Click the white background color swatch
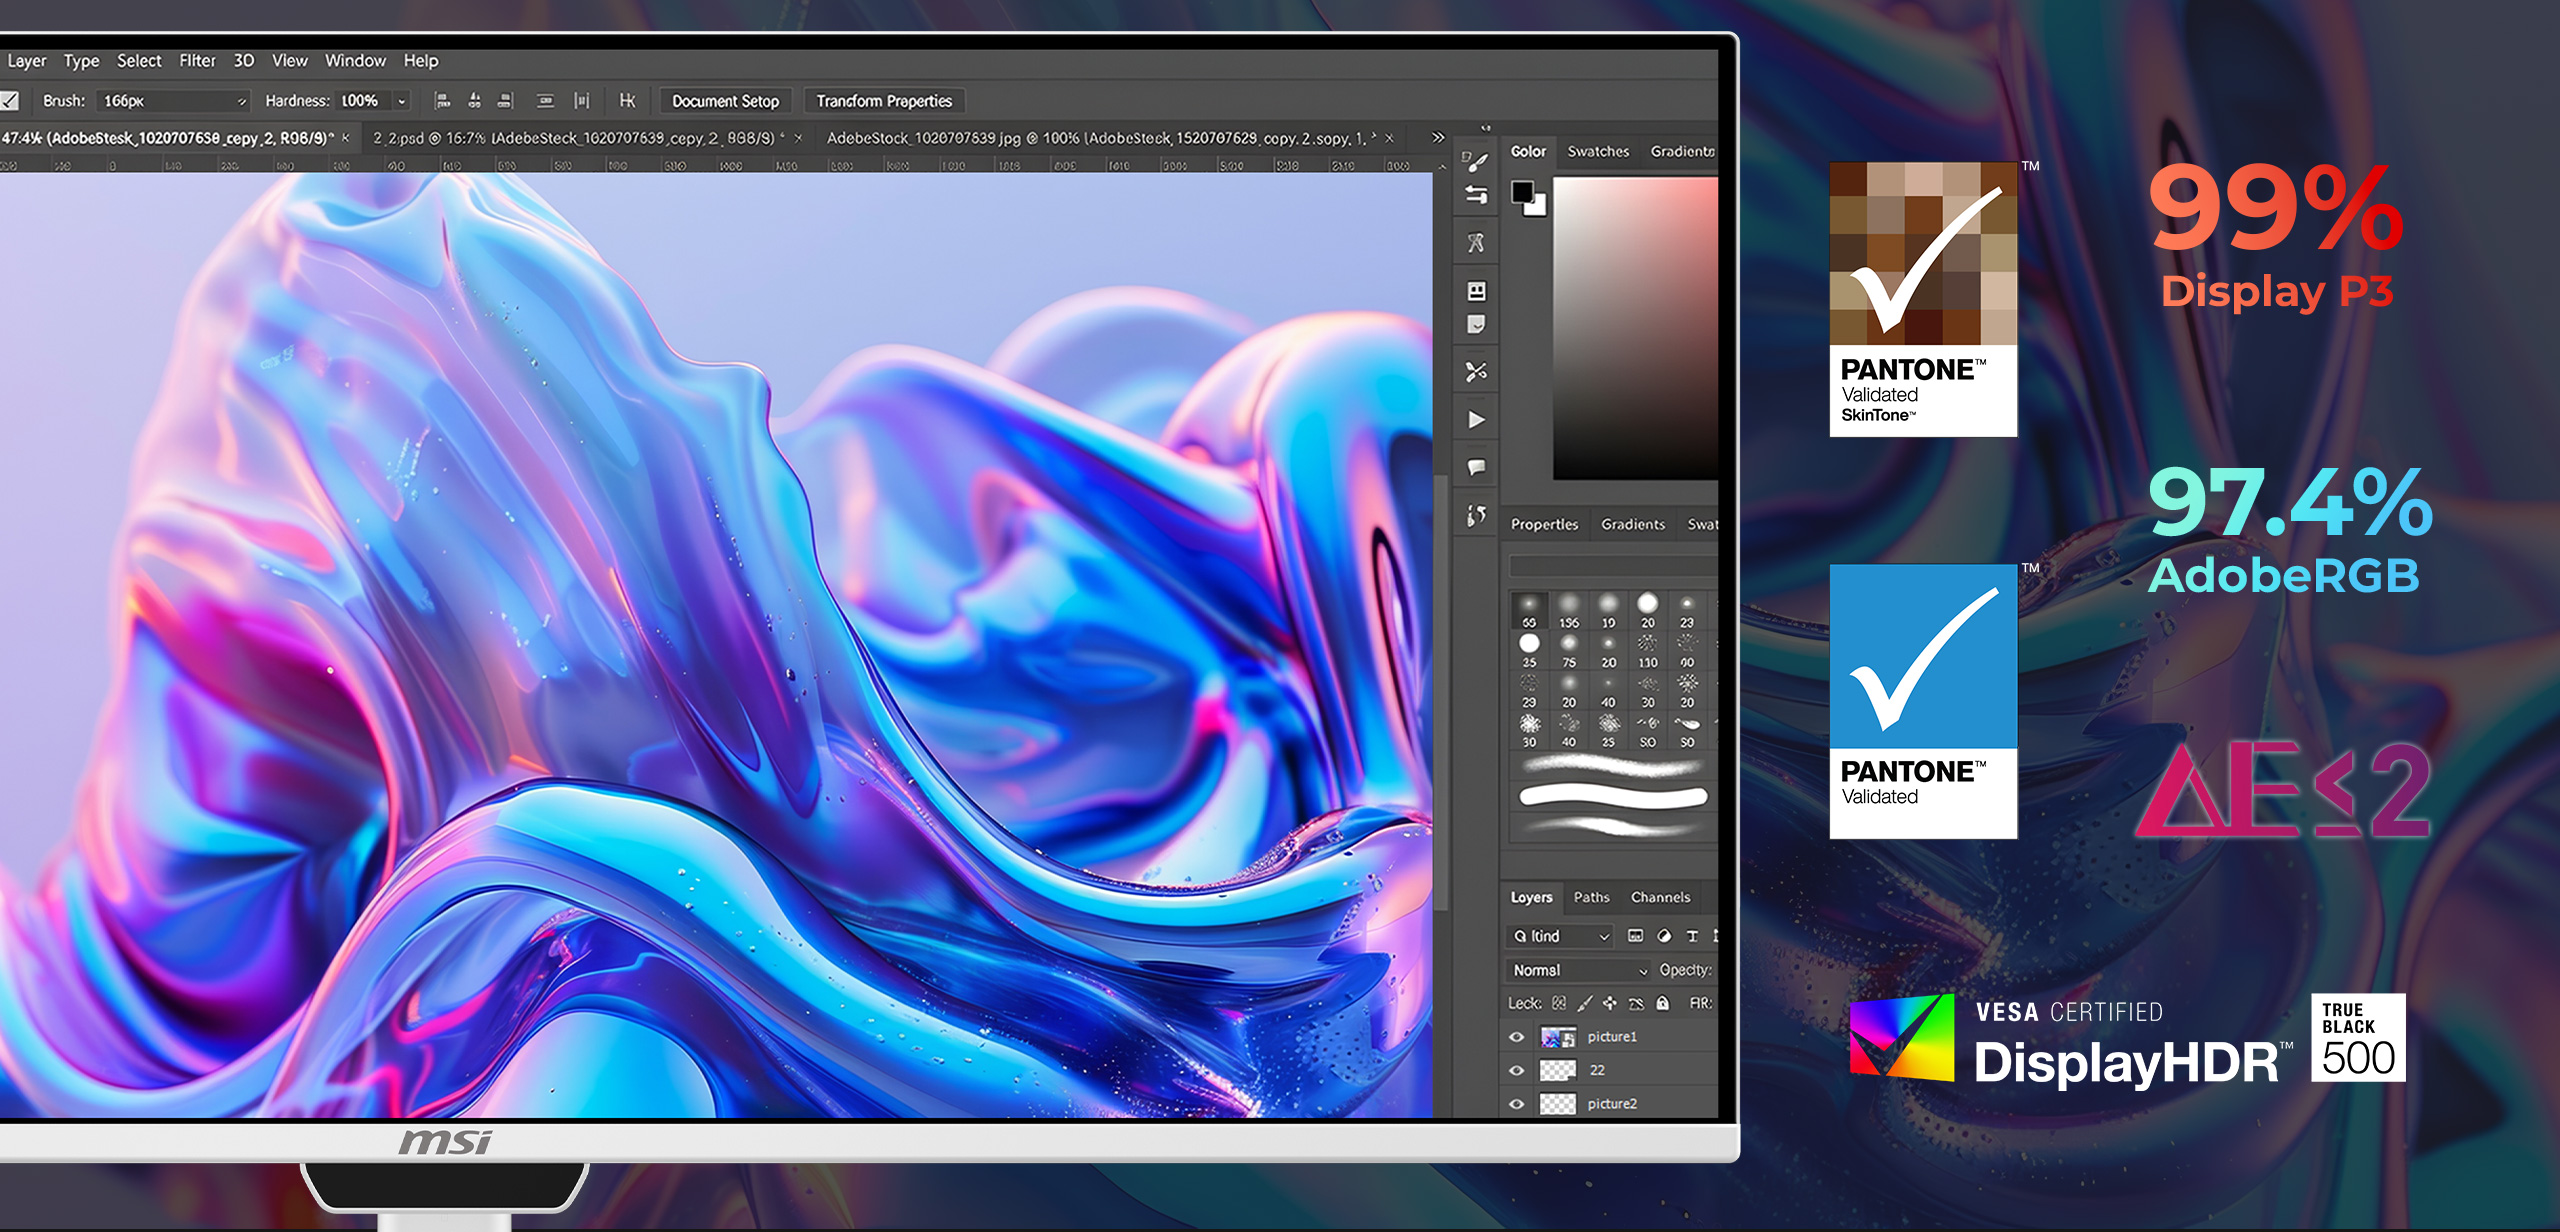Screen dimensions: 2560x1232 point(1537,207)
